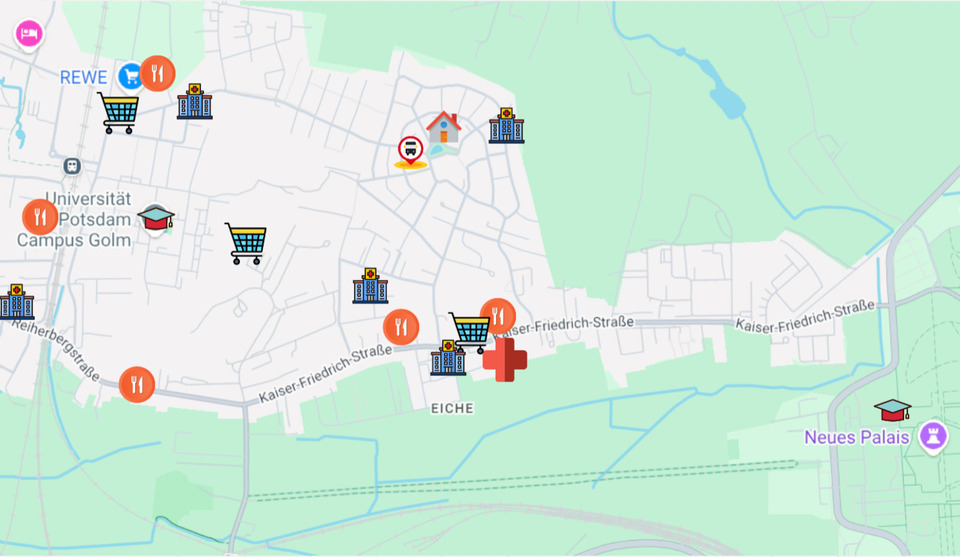Click the Neues Palais label
The height and width of the screenshot is (557, 960).
(857, 437)
